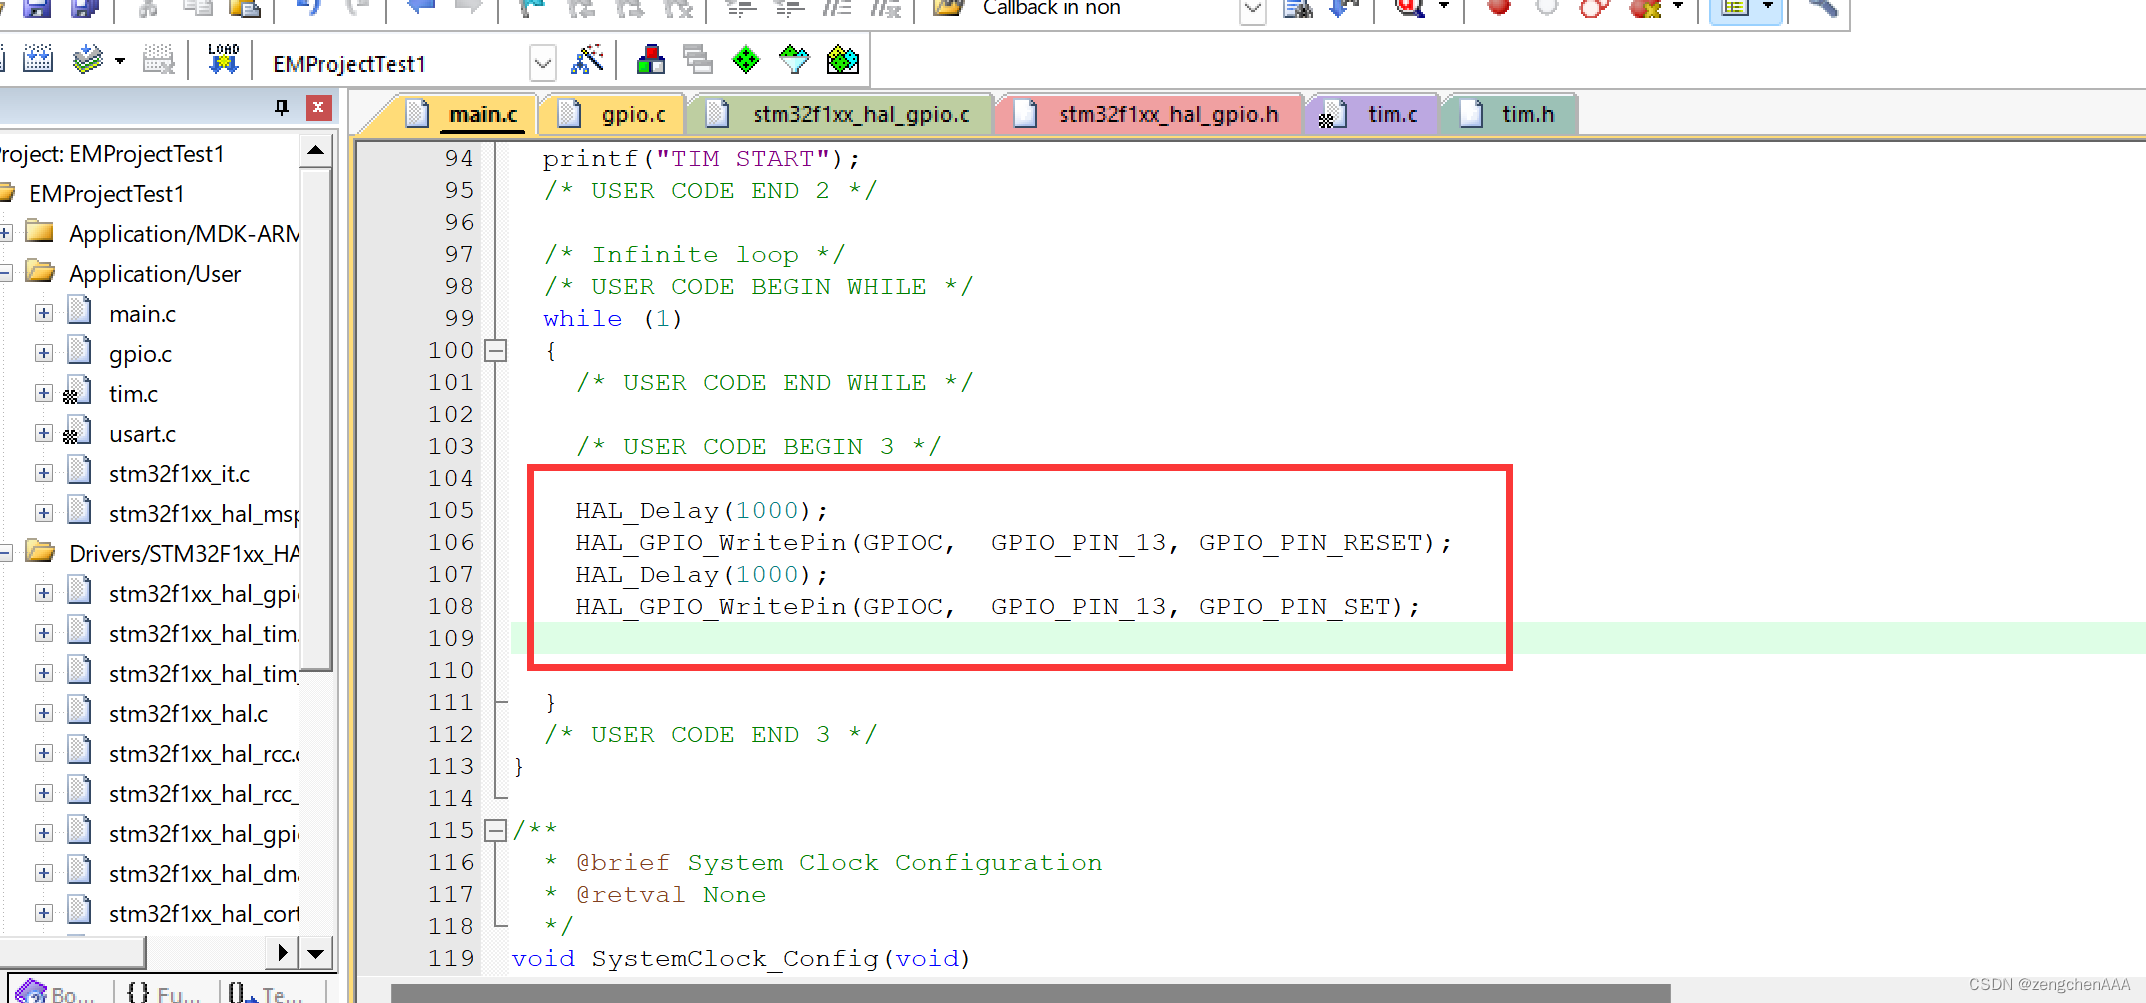2146x1003 pixels.
Task: Click the LOAD download to flash icon
Action: point(223,59)
